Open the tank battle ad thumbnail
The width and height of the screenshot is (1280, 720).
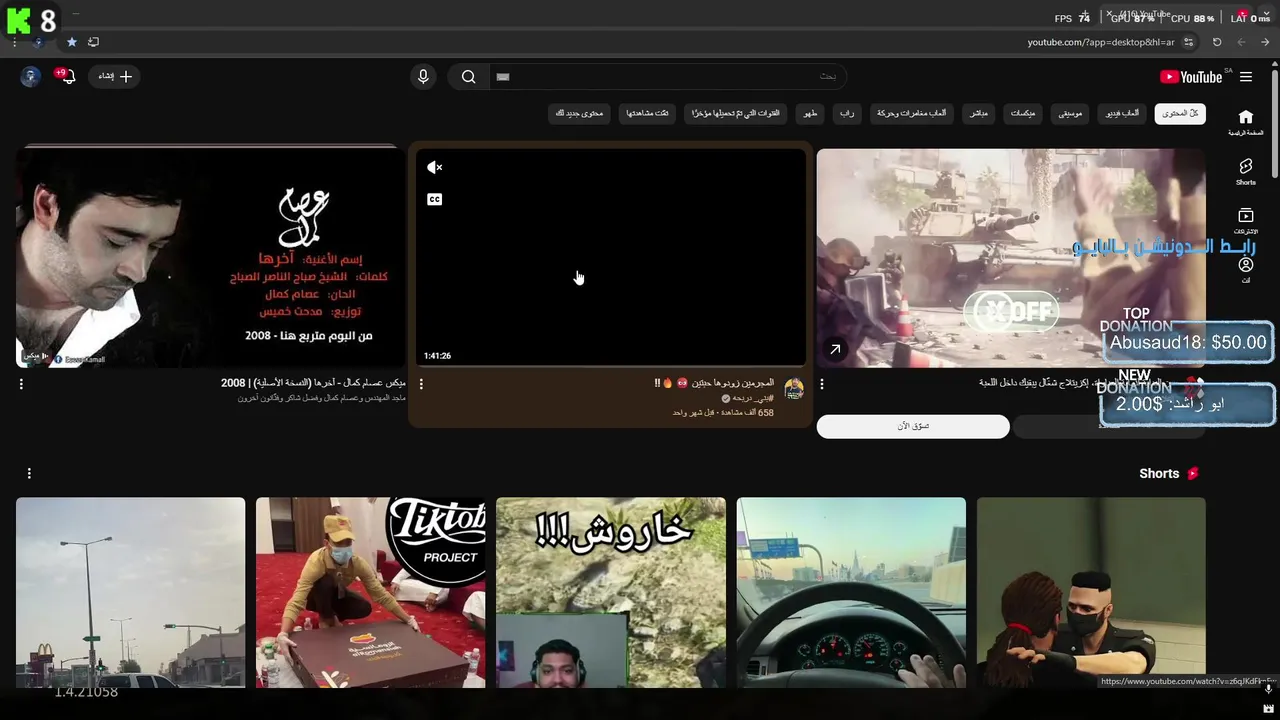point(1011,257)
